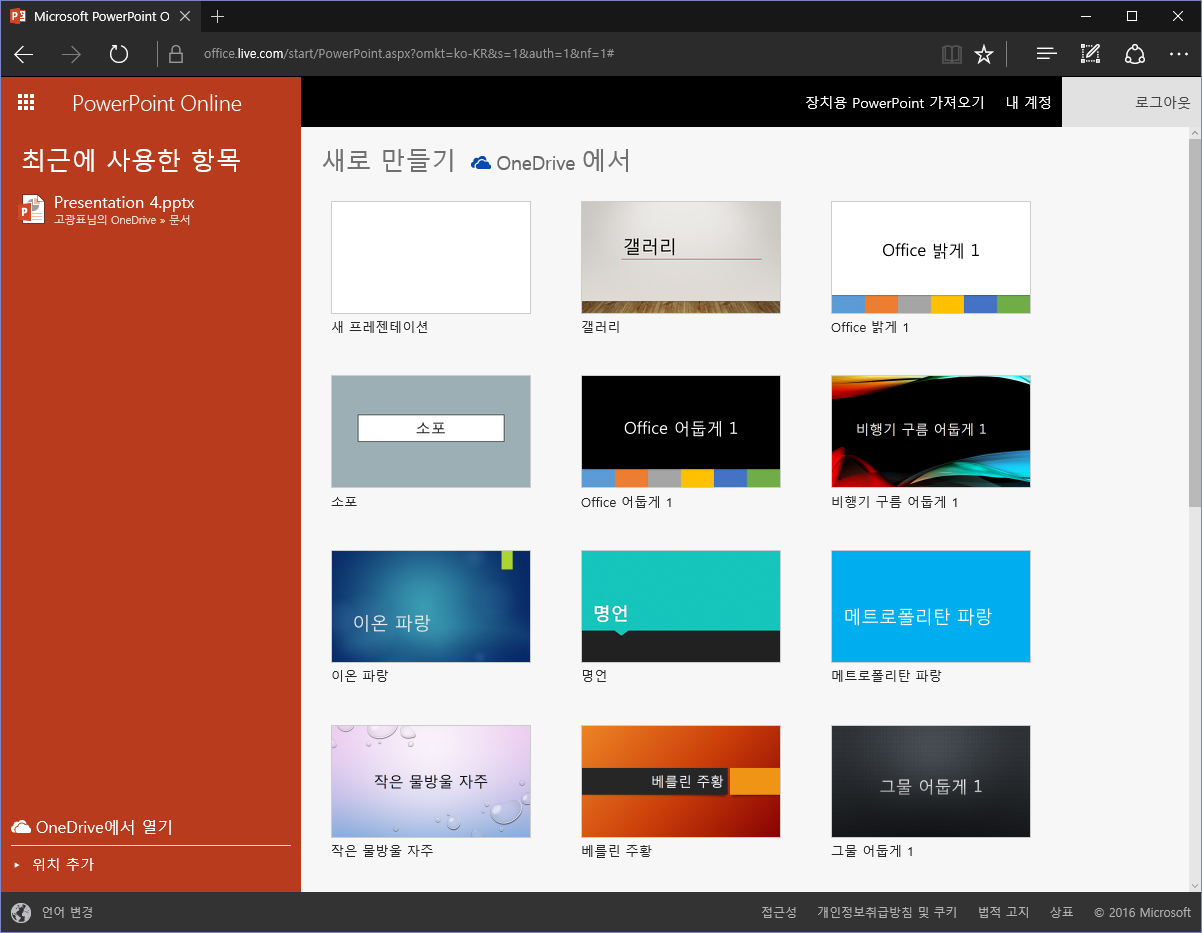
Task: Choose the 메트로폴리탄 파랑 template thumbnail
Action: coord(931,606)
